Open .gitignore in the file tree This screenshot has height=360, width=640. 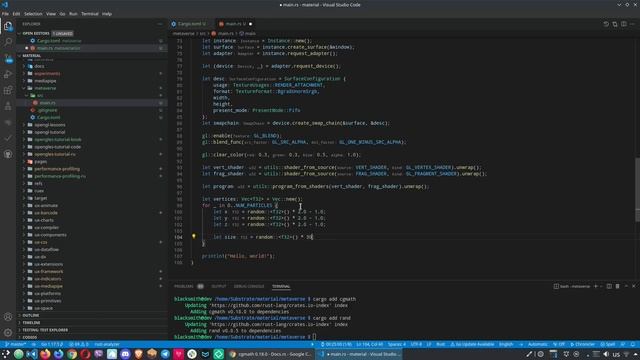point(48,110)
